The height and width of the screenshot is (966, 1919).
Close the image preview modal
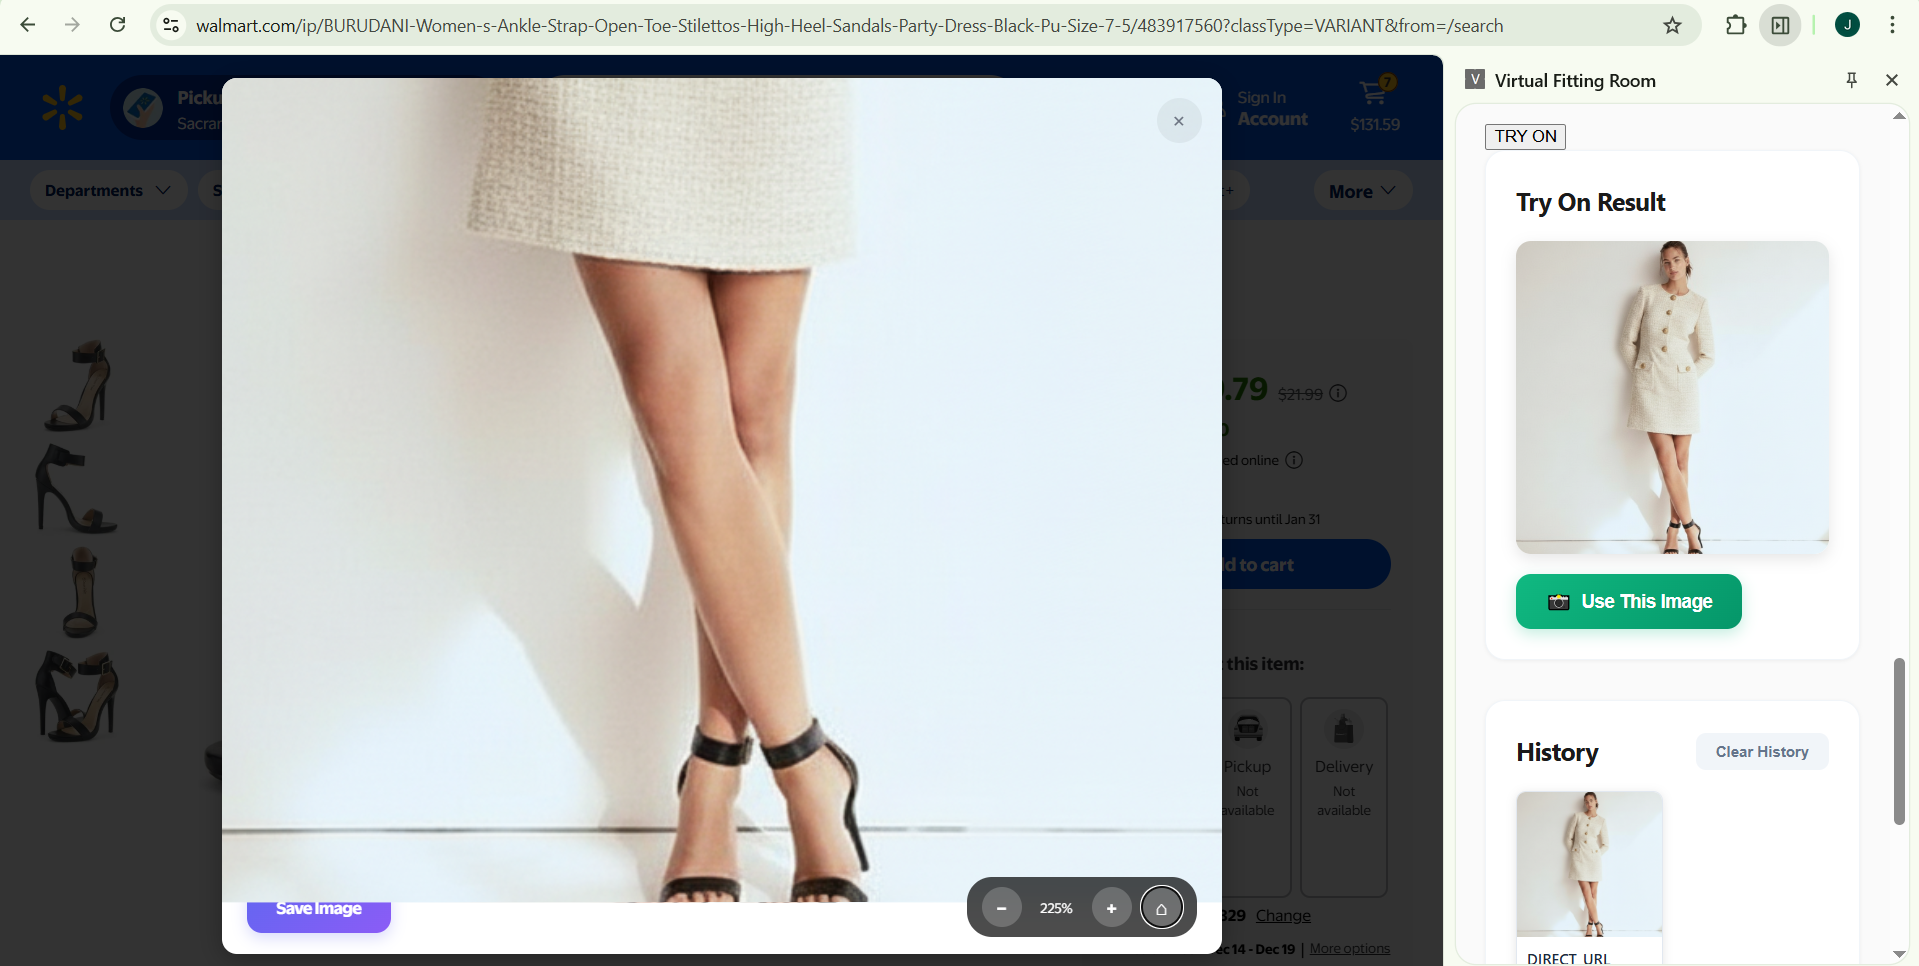coord(1179,121)
